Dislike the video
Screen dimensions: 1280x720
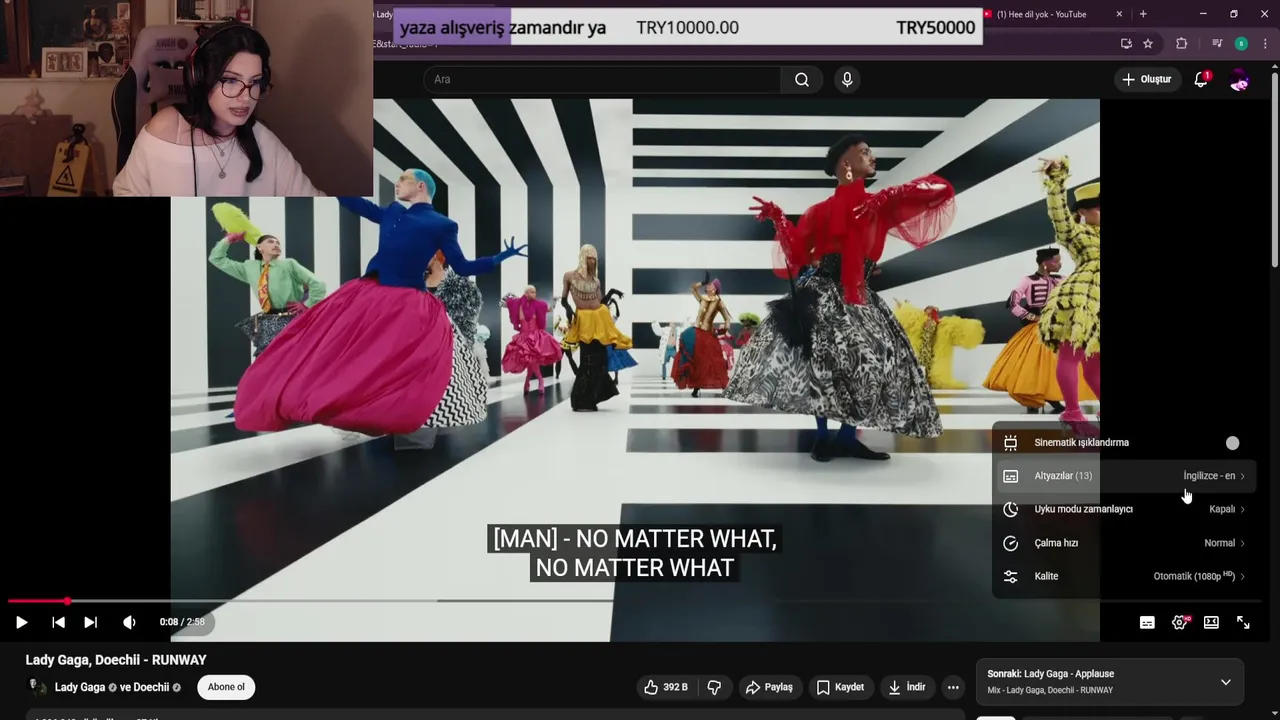click(x=714, y=687)
